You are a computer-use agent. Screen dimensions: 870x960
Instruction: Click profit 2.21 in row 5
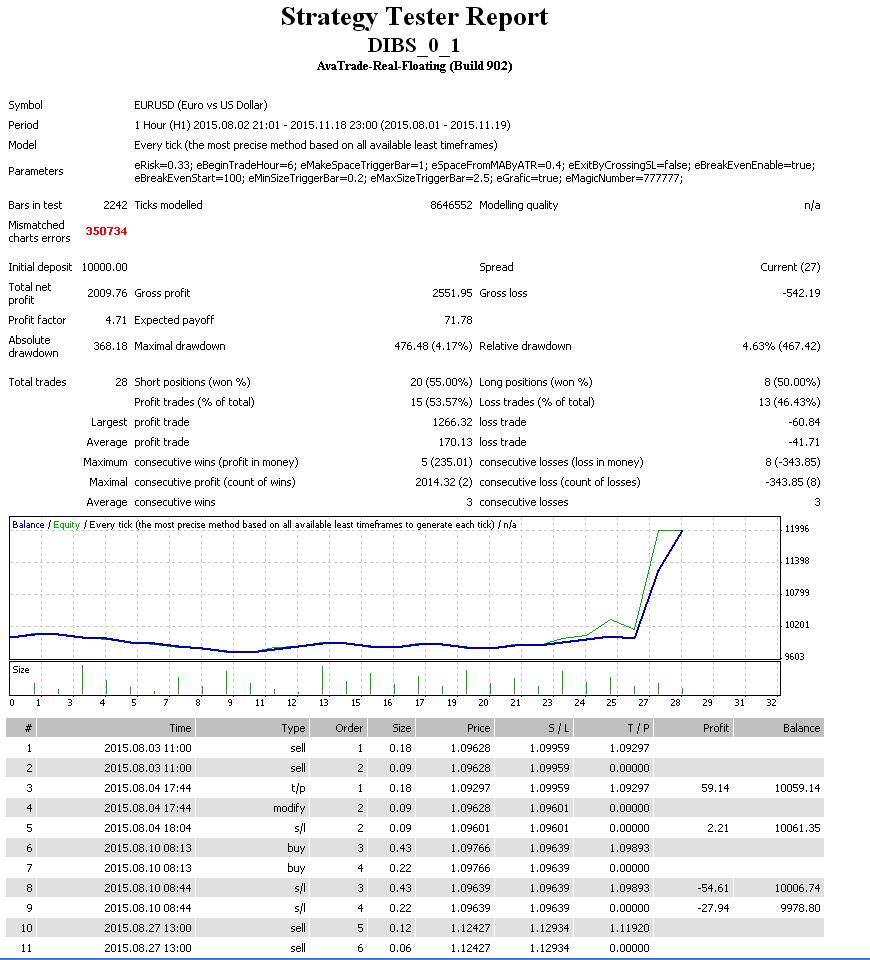click(718, 828)
